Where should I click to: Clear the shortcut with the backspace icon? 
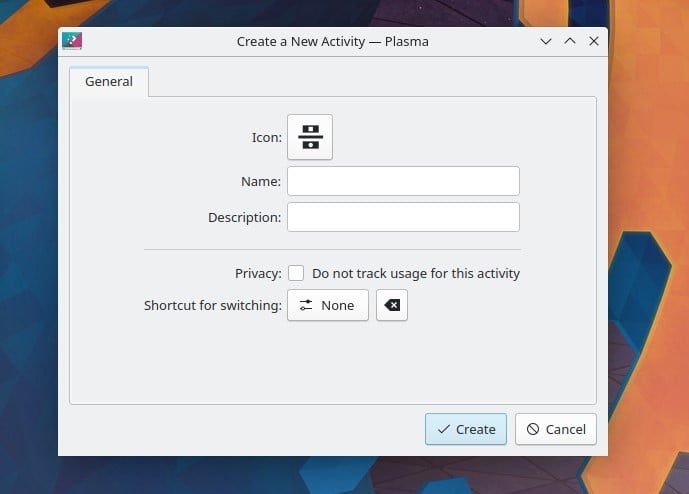pos(392,305)
